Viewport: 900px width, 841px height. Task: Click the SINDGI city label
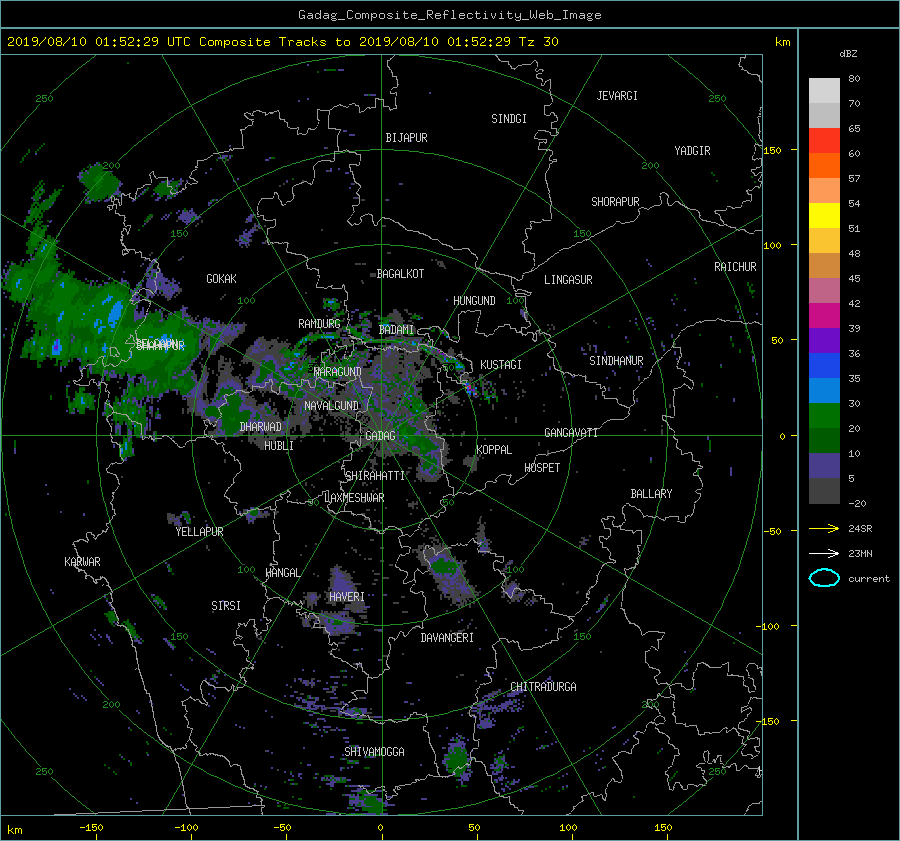509,118
